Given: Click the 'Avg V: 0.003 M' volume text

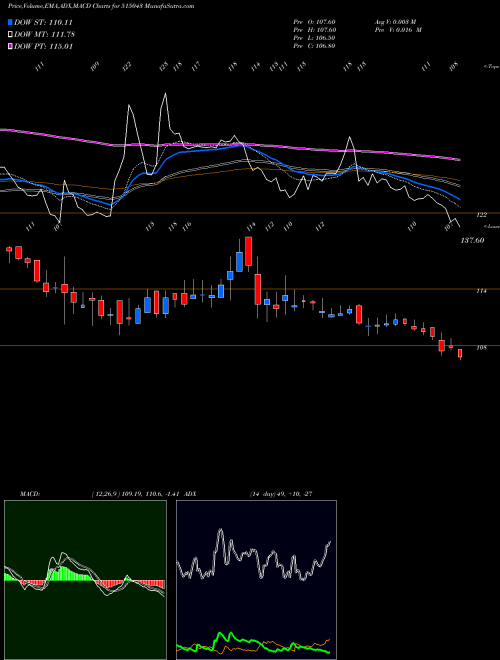Looking at the screenshot, I should 395,21.
